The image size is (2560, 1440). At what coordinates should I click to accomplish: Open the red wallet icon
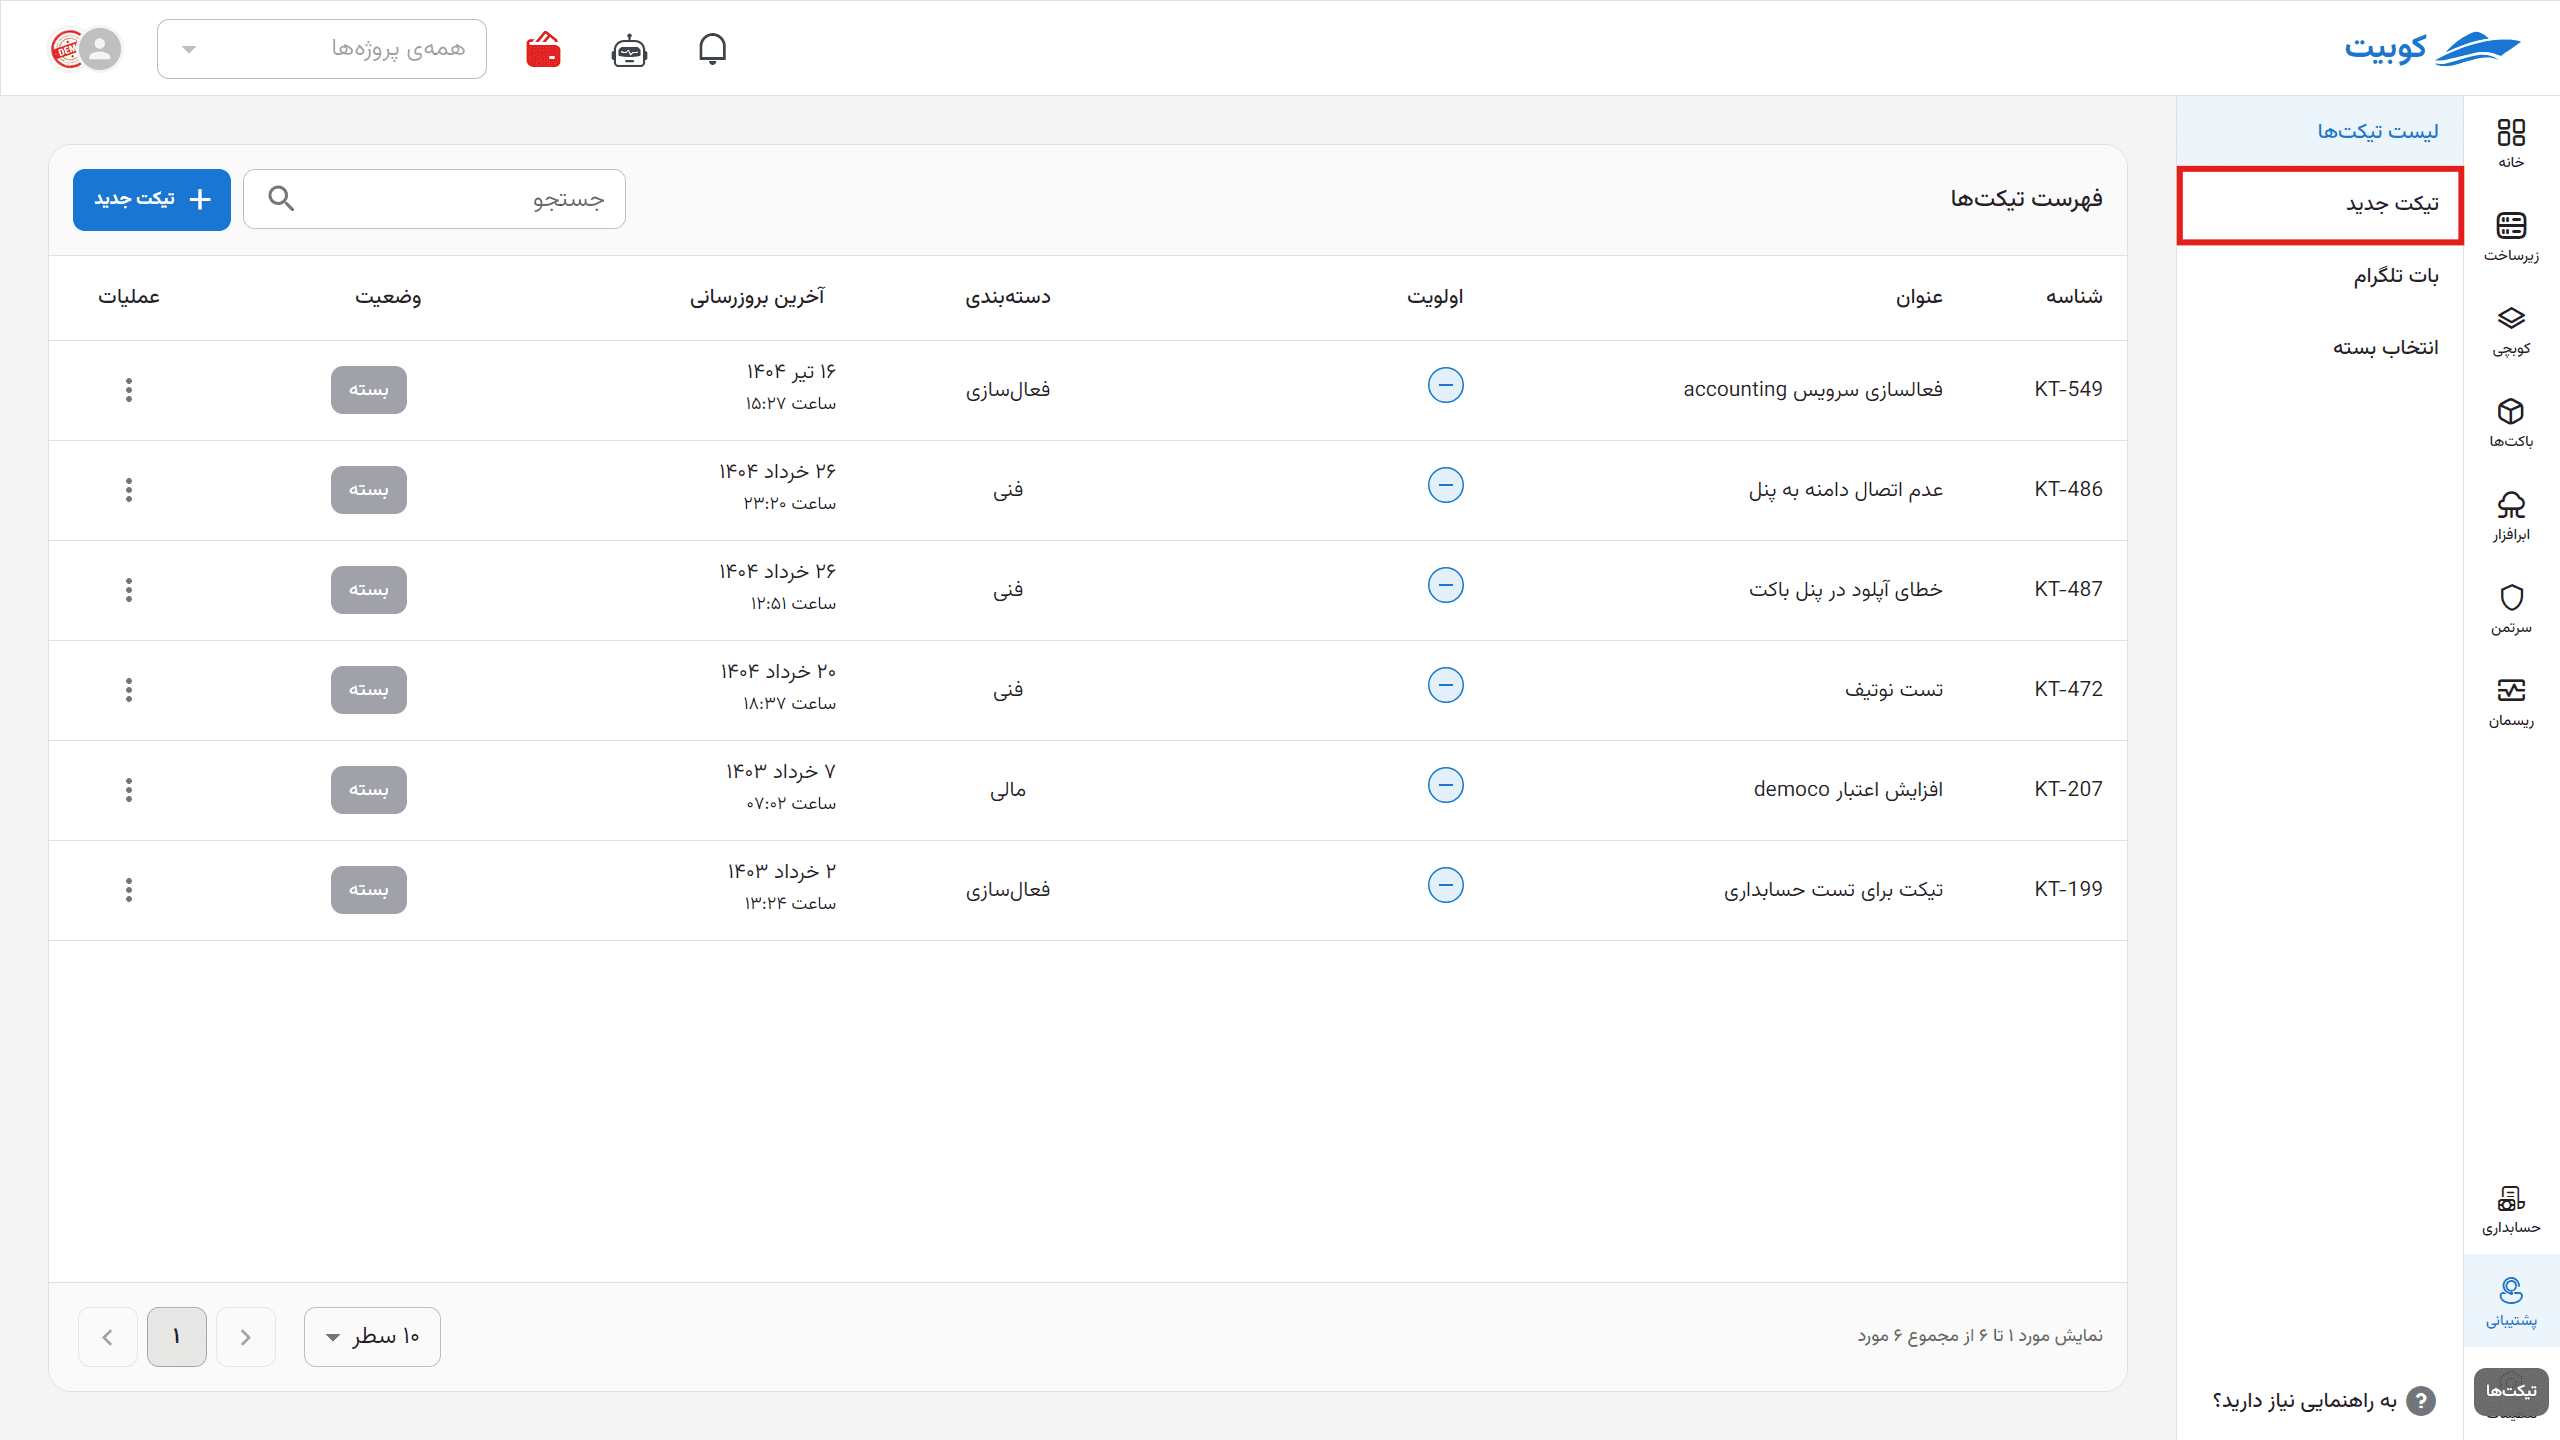pos(544,49)
